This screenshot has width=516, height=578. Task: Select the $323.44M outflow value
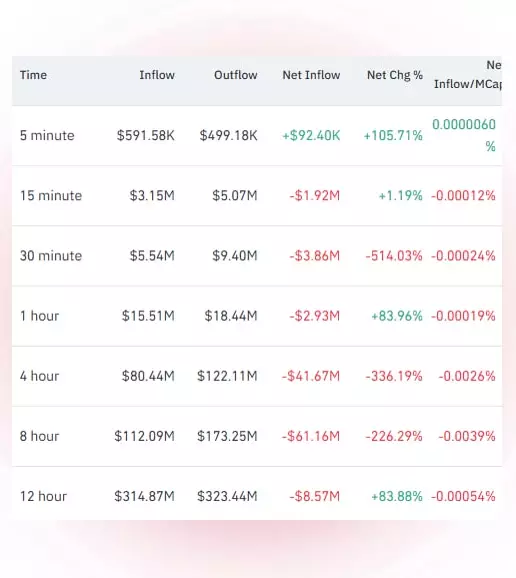pyautogui.click(x=227, y=496)
